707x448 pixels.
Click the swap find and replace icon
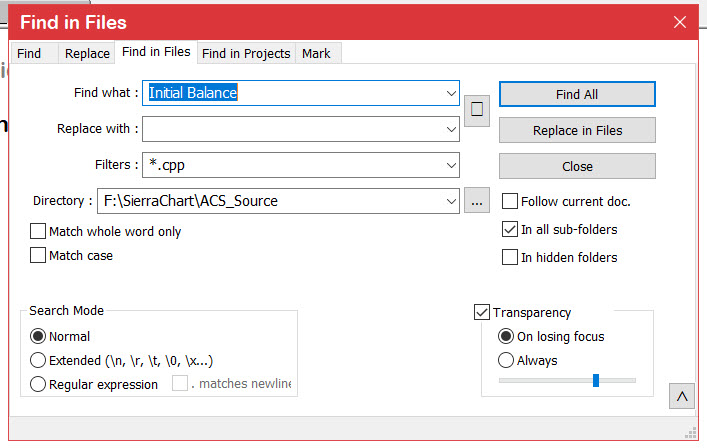click(x=477, y=110)
